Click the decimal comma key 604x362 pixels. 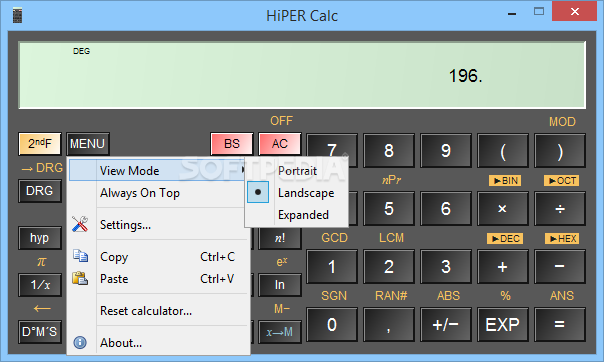click(389, 324)
